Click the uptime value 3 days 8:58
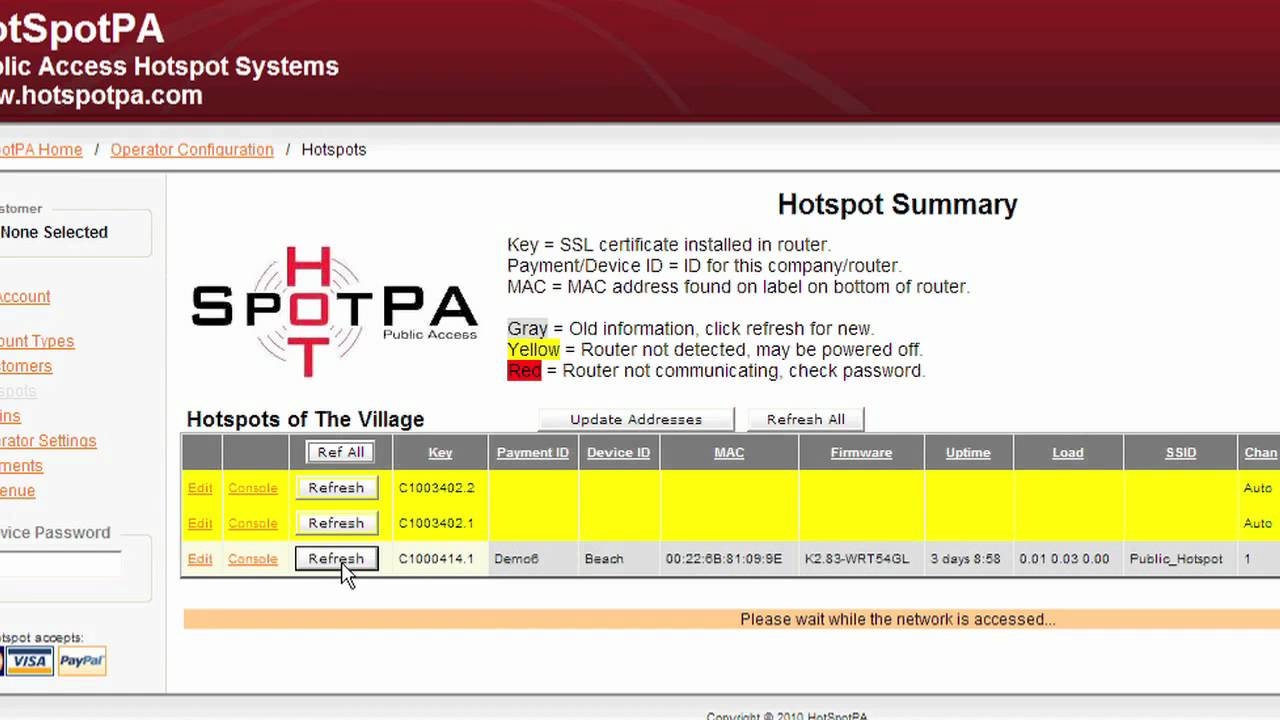 point(965,559)
